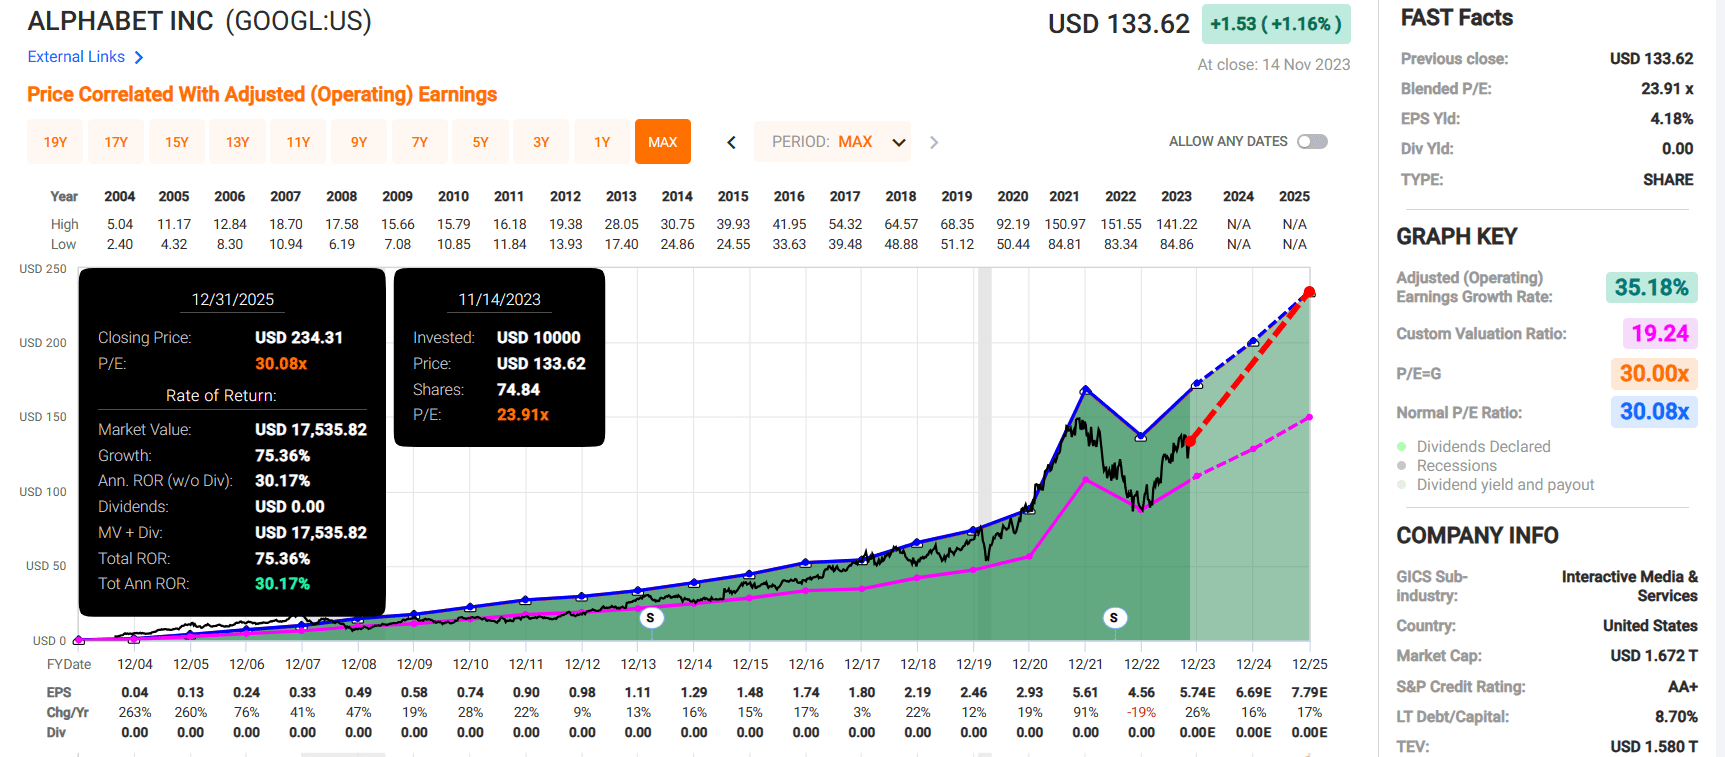The image size is (1725, 757).
Task: Click the blue Normal P/E Ratio 30.08x box
Action: click(x=1653, y=412)
